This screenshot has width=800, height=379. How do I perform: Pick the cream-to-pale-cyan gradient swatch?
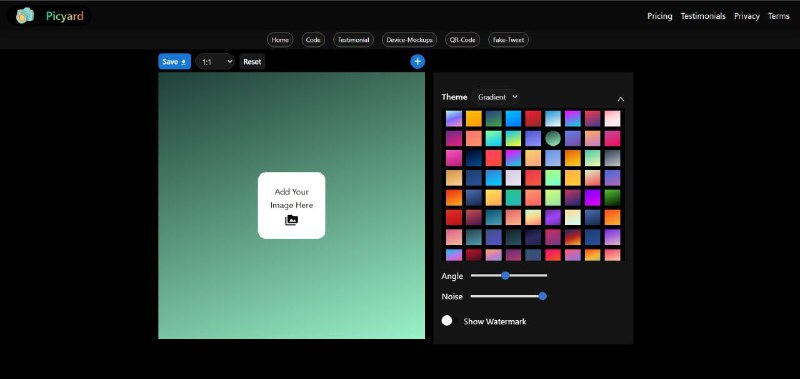click(x=572, y=217)
